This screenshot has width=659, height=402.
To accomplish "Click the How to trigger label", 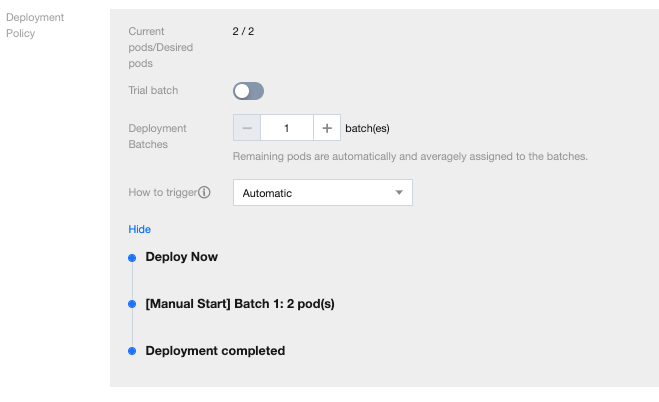I will point(162,193).
